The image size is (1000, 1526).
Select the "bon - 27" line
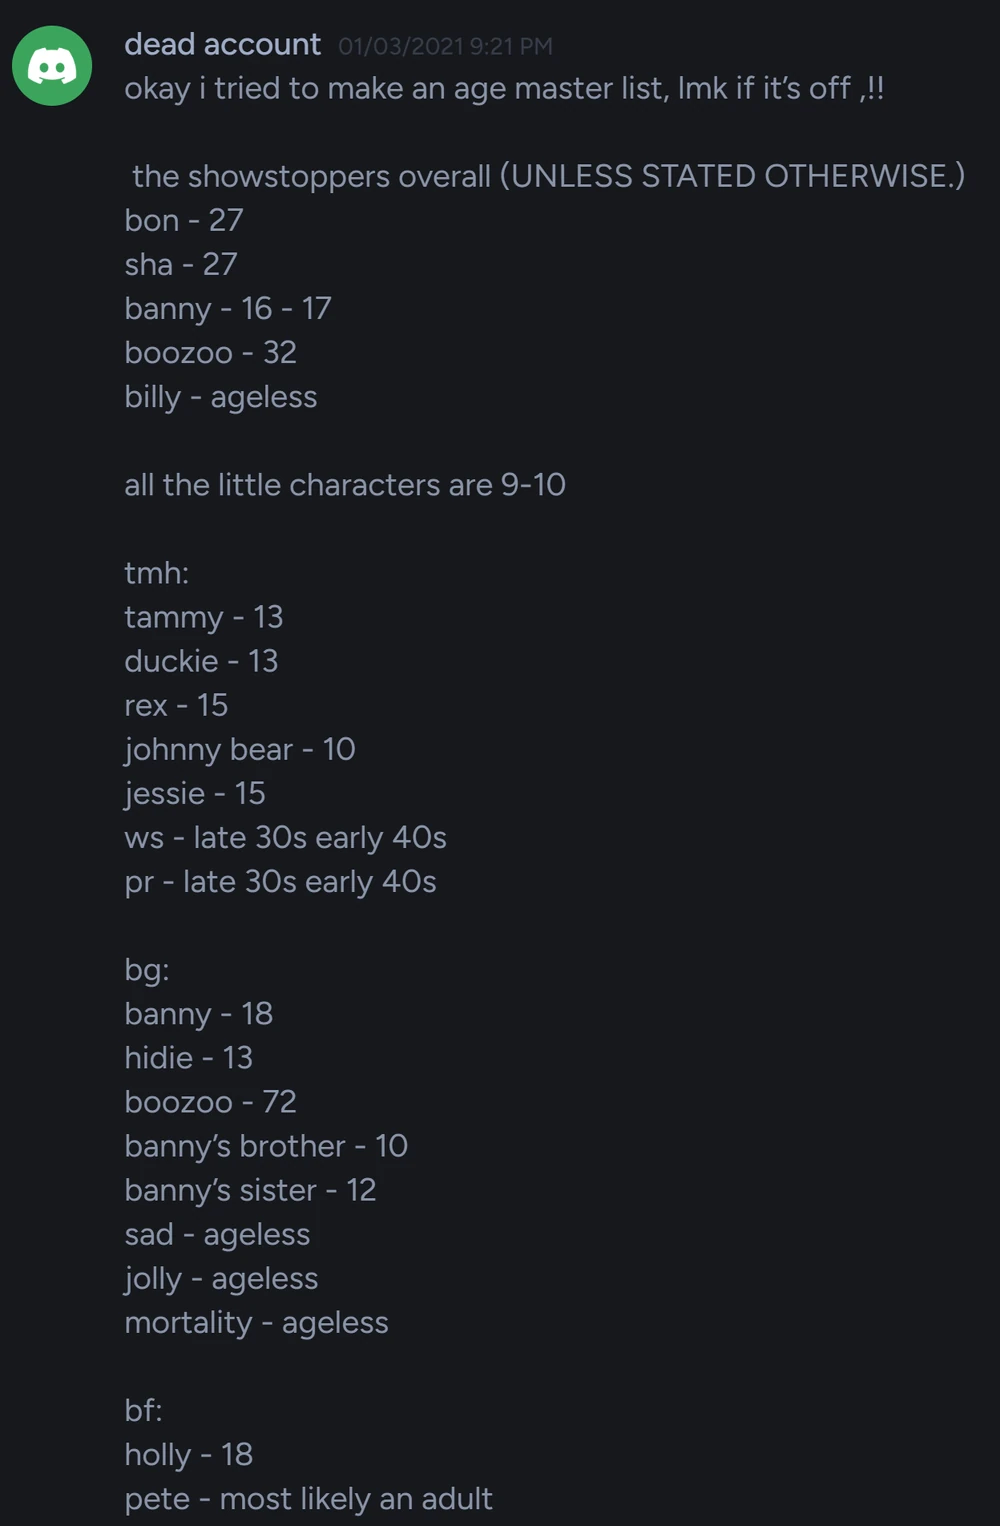184,221
